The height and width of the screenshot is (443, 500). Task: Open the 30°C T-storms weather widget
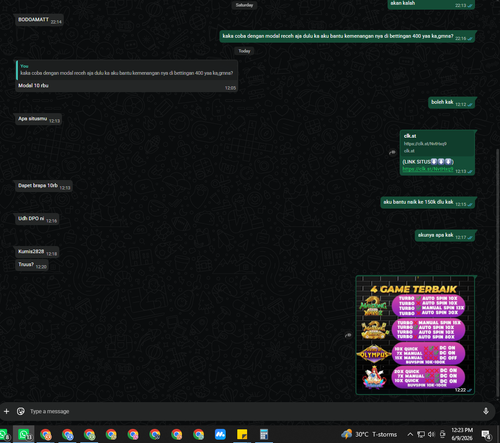[x=369, y=434]
